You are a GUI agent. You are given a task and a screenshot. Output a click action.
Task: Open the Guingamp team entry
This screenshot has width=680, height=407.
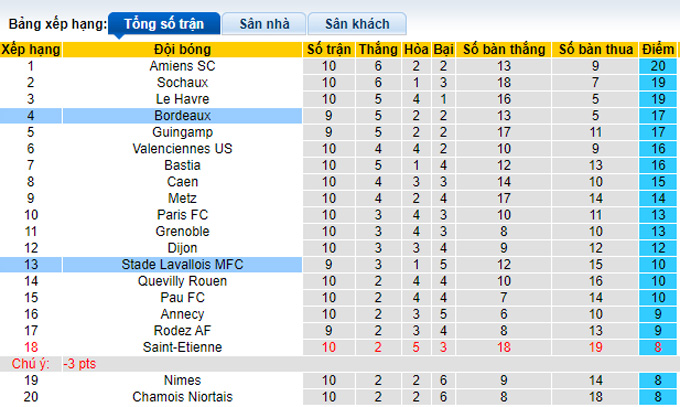(182, 132)
